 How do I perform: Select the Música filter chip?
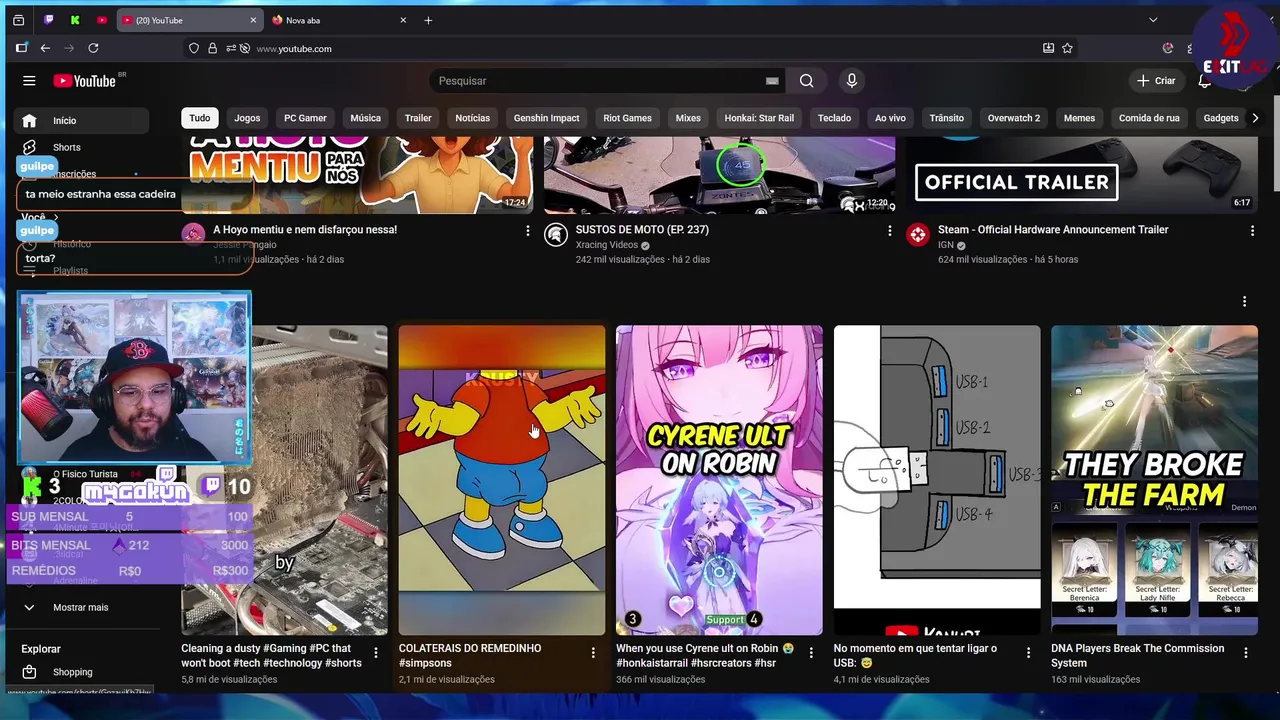tap(365, 118)
